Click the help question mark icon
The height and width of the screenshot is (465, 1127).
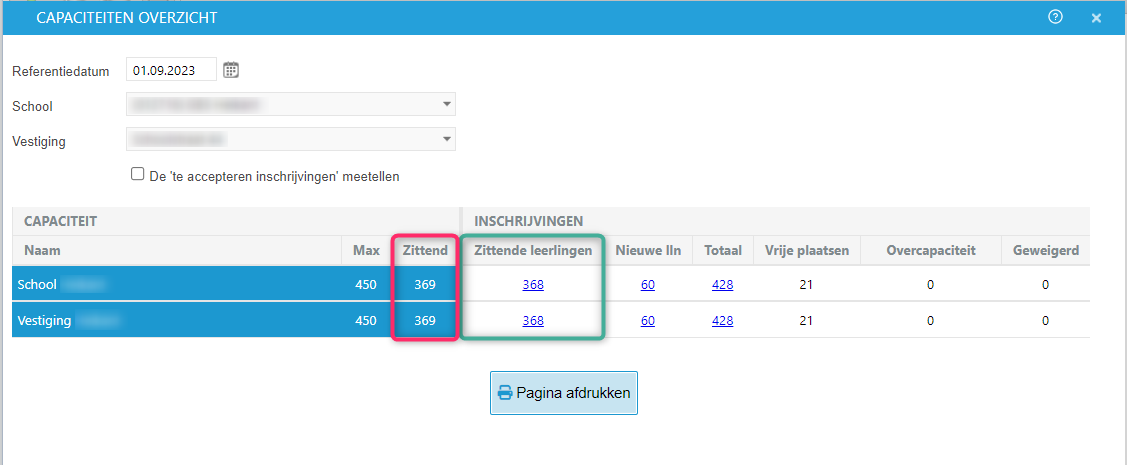click(1055, 17)
